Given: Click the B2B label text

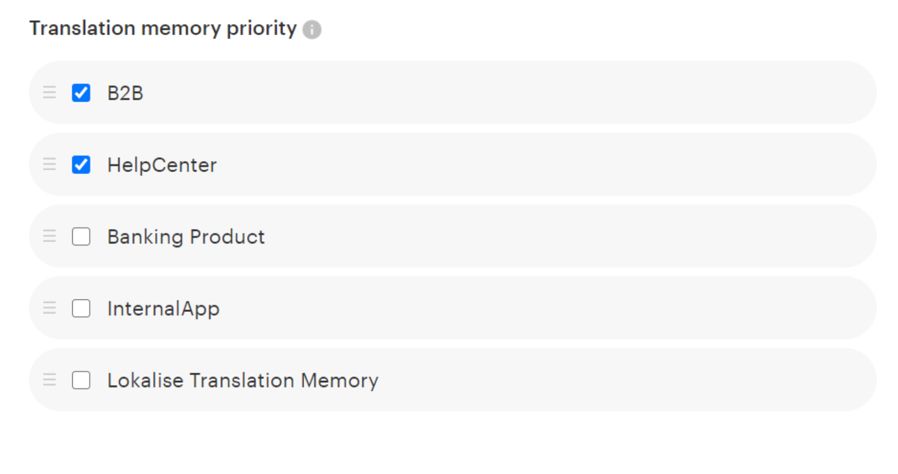Looking at the screenshot, I should [x=125, y=93].
